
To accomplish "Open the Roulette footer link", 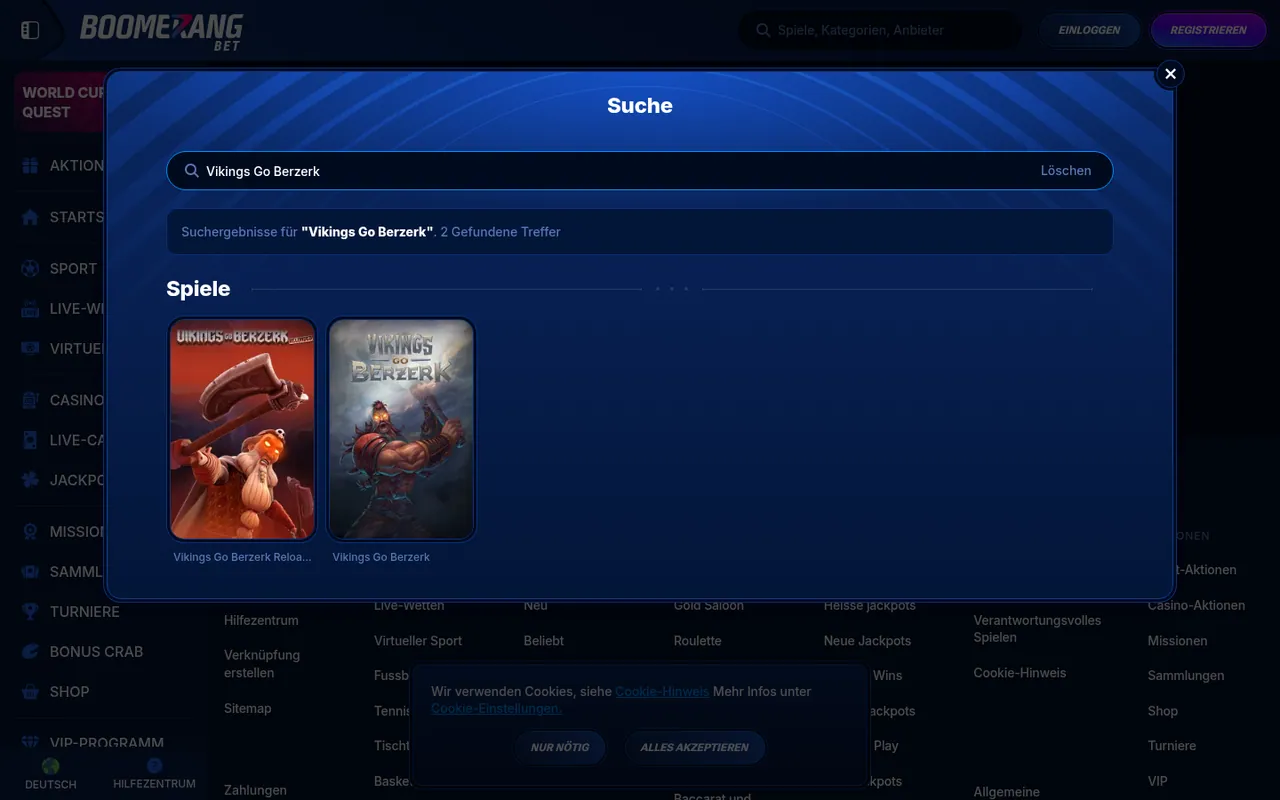I will click(697, 640).
